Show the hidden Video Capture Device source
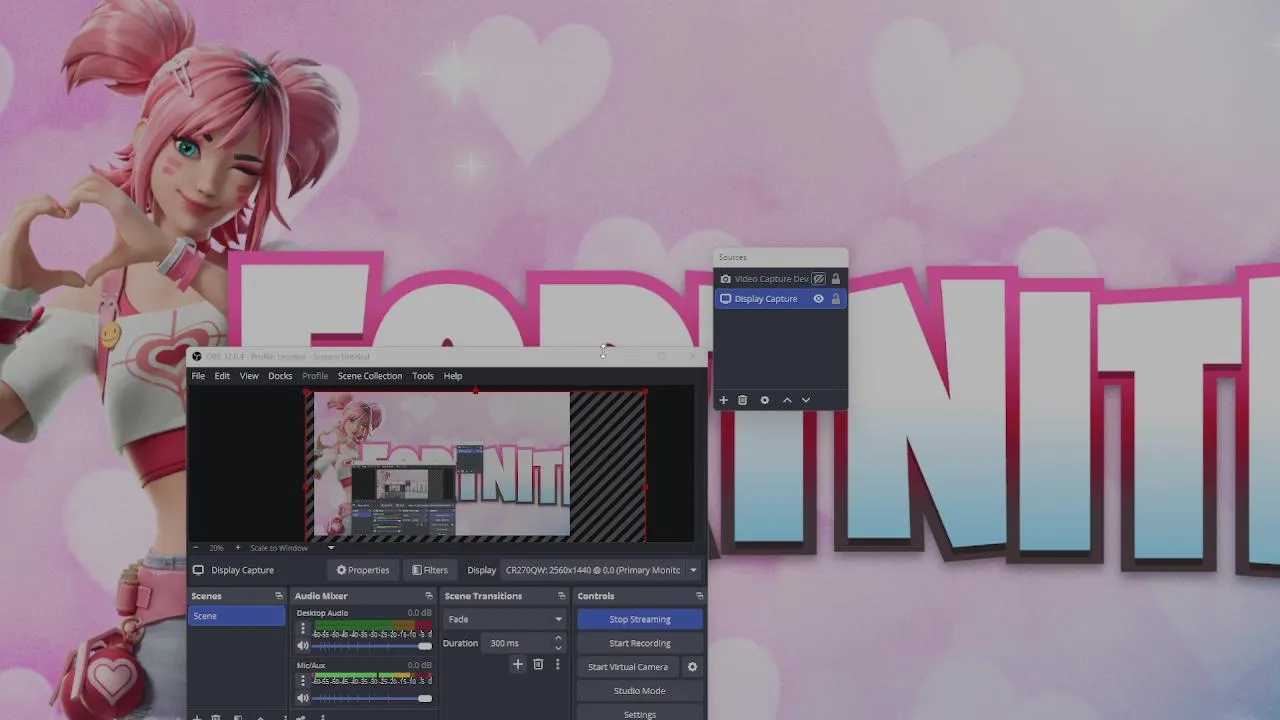 (819, 279)
